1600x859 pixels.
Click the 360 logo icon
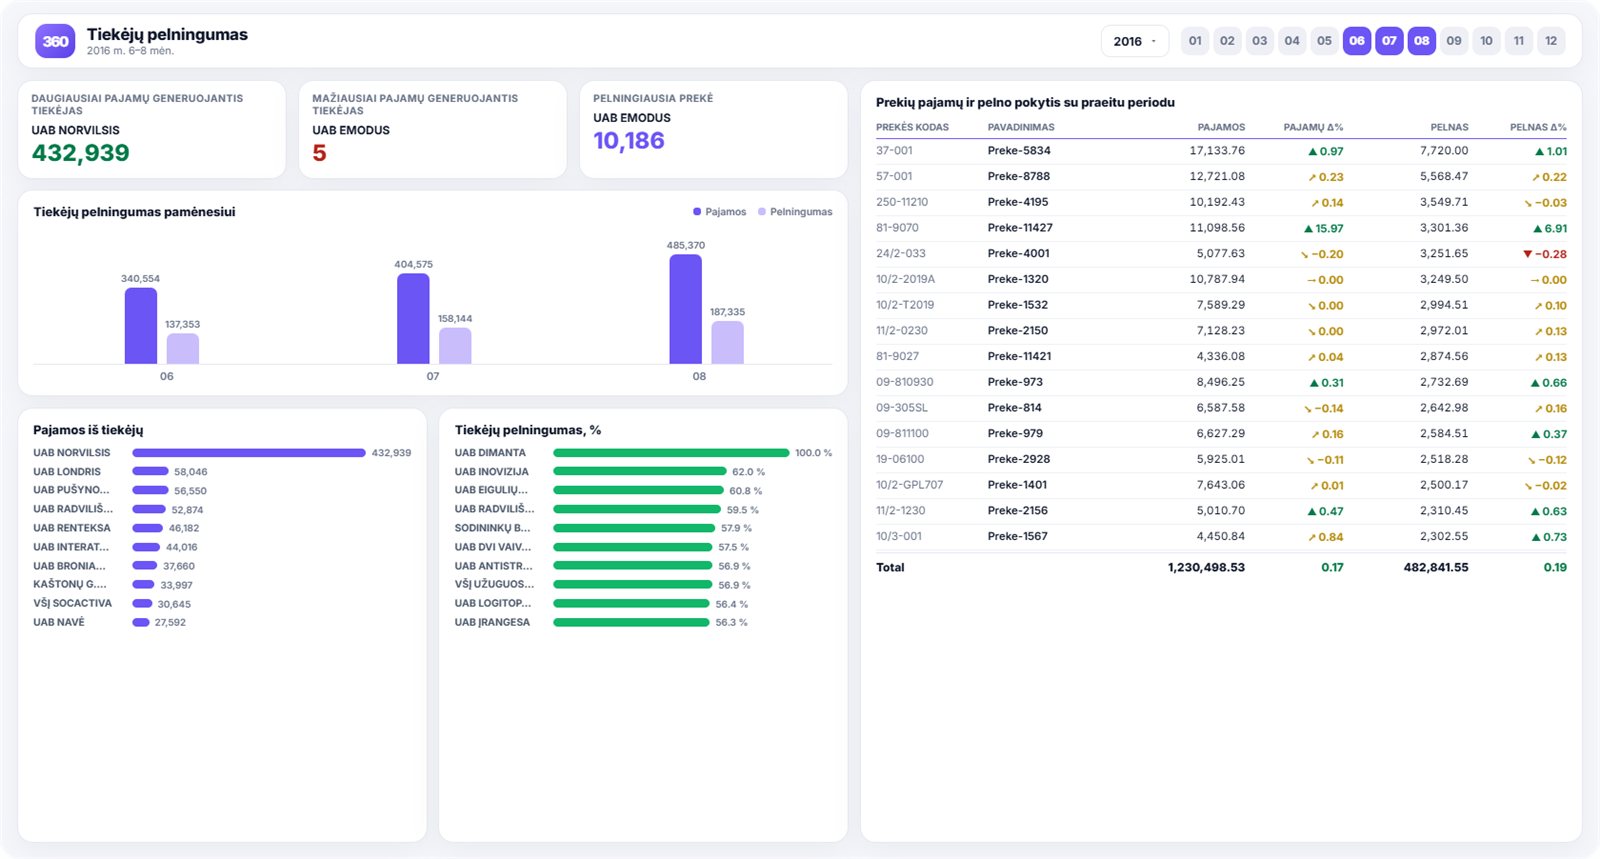(55, 41)
